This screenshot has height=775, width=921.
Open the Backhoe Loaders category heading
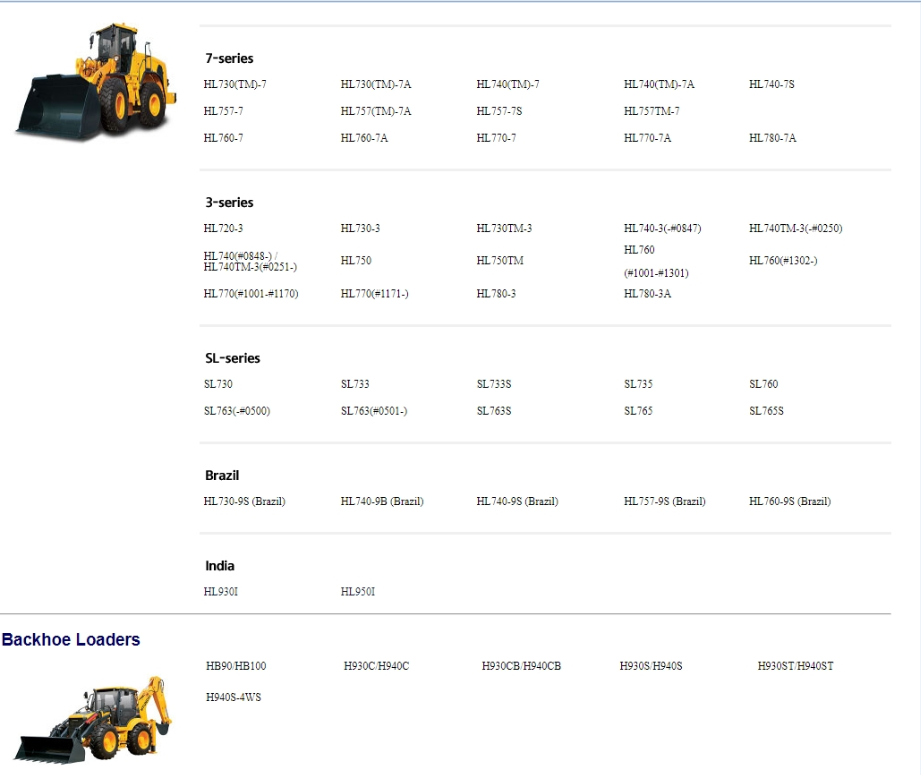point(70,640)
